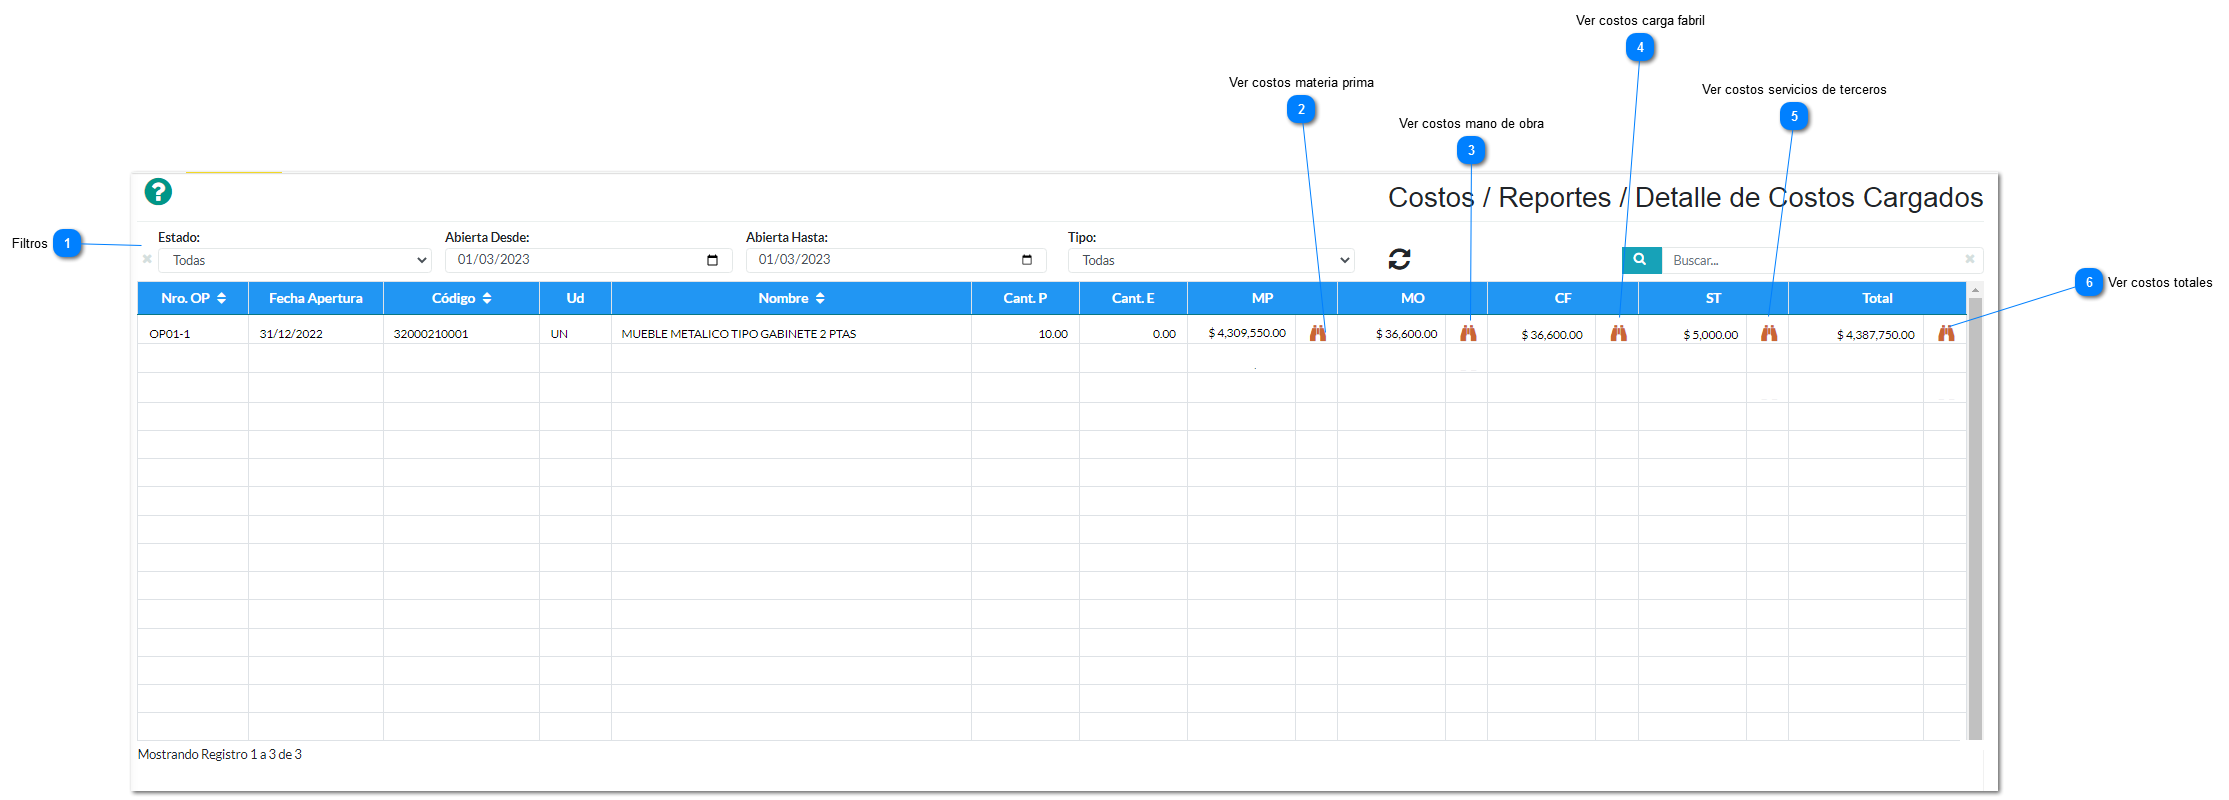
Task: Open the Tipo dropdown
Action: tap(1211, 260)
